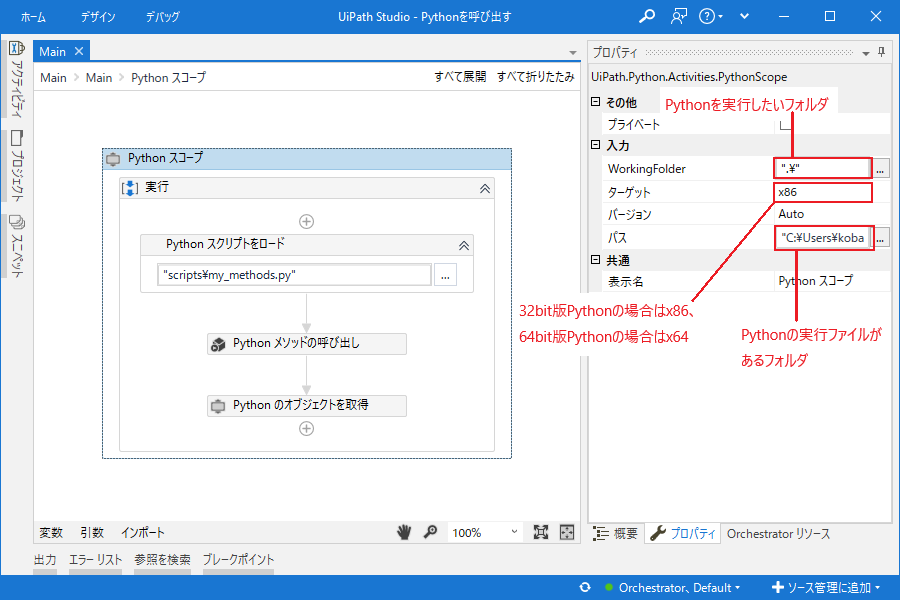This screenshot has width=900, height=600.
Task: Select the Python メソッドの呼び出し activity
Action: [307, 344]
